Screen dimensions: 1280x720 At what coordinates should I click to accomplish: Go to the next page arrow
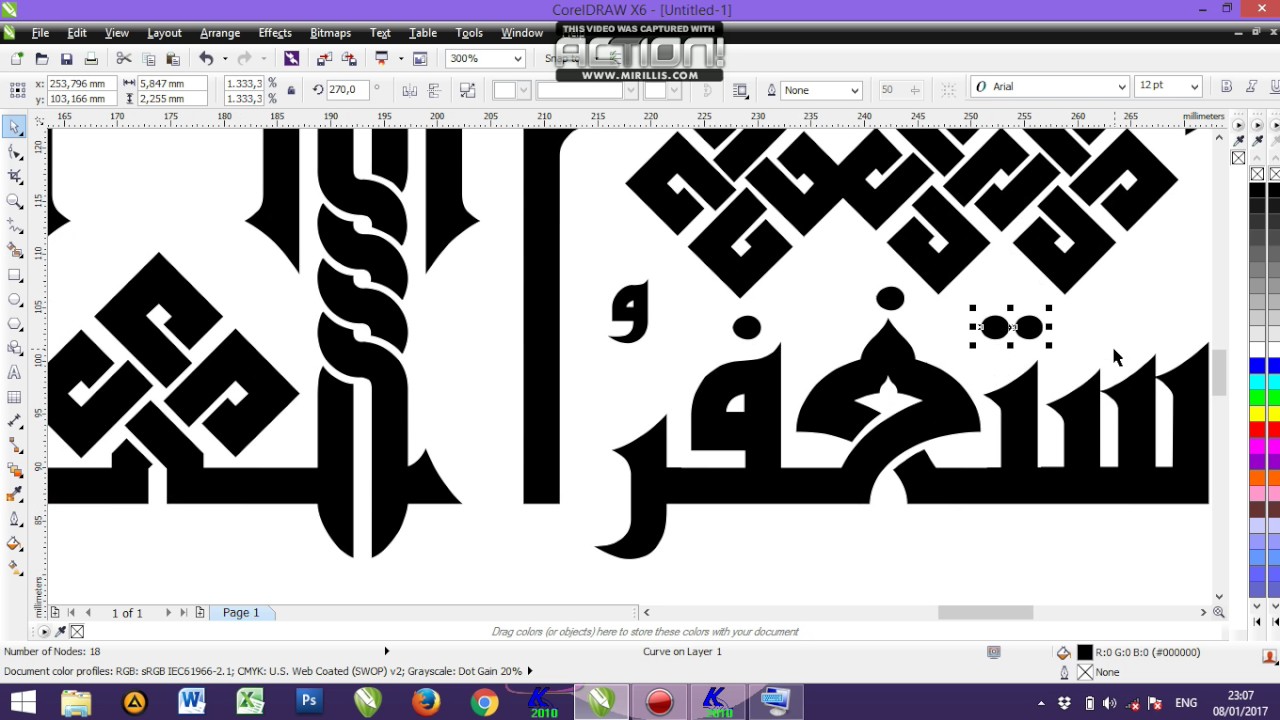click(167, 612)
